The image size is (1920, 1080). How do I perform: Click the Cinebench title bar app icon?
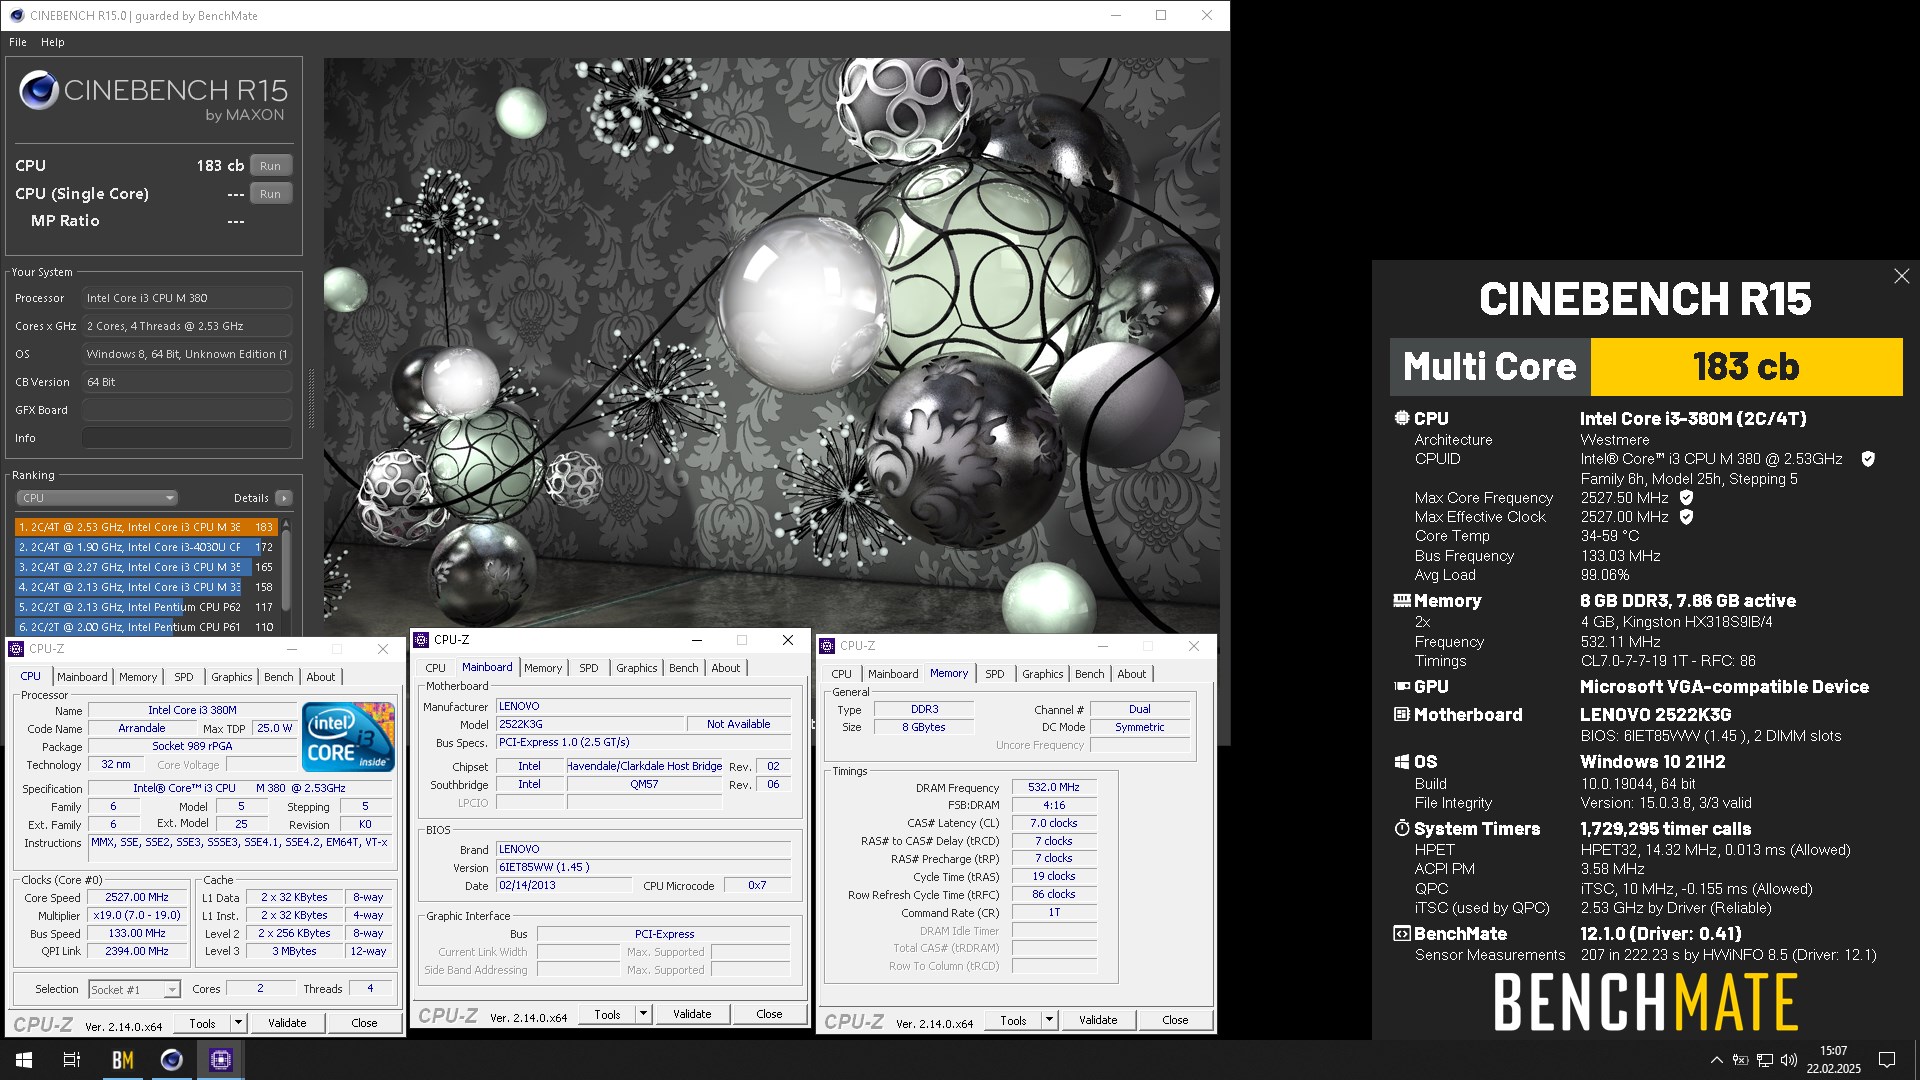click(16, 15)
